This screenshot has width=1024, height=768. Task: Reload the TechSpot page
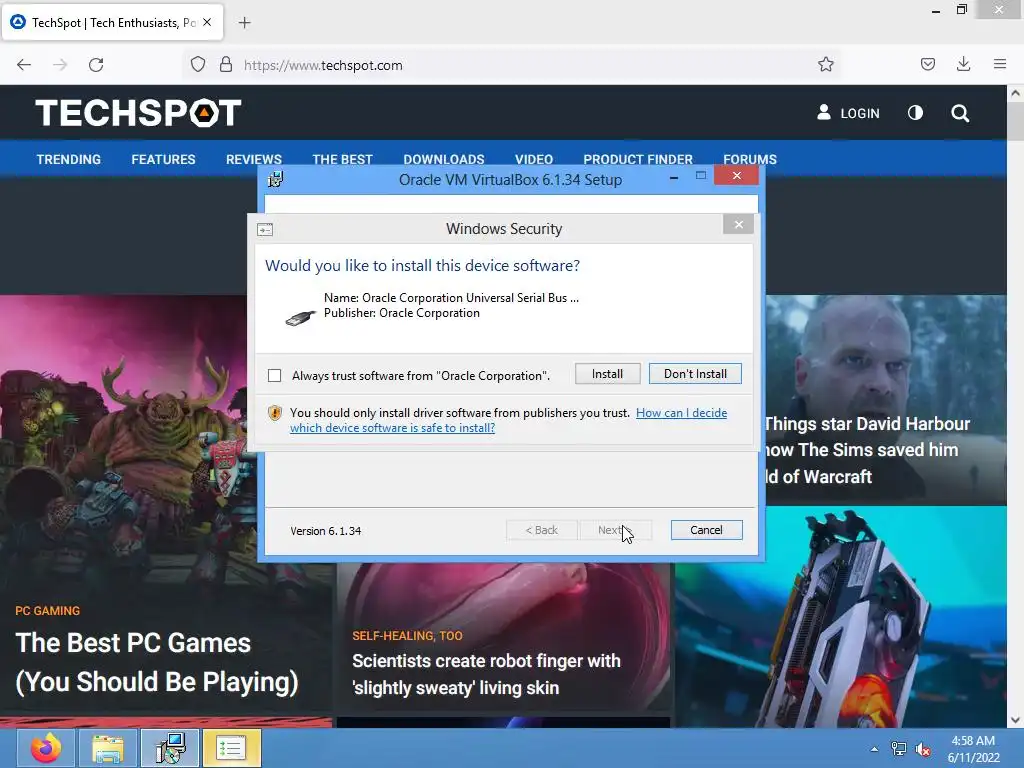96,65
